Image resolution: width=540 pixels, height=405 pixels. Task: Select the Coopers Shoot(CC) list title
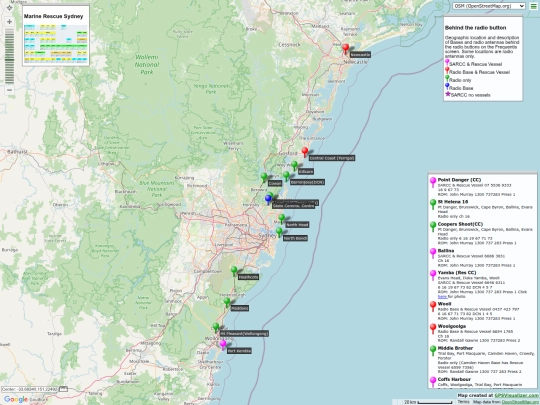460,224
